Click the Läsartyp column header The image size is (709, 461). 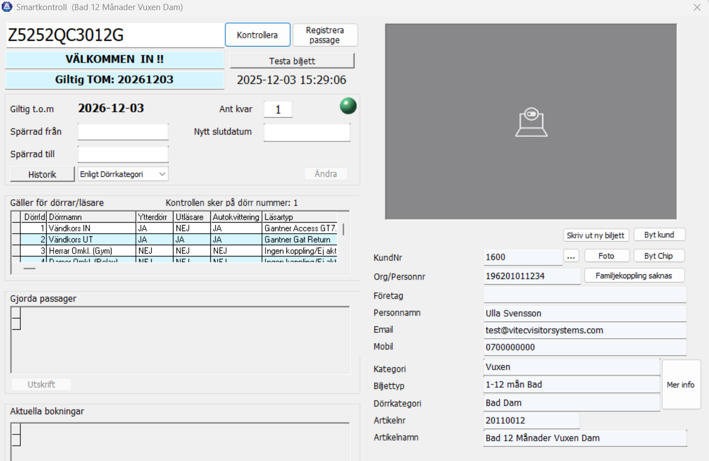pos(300,217)
